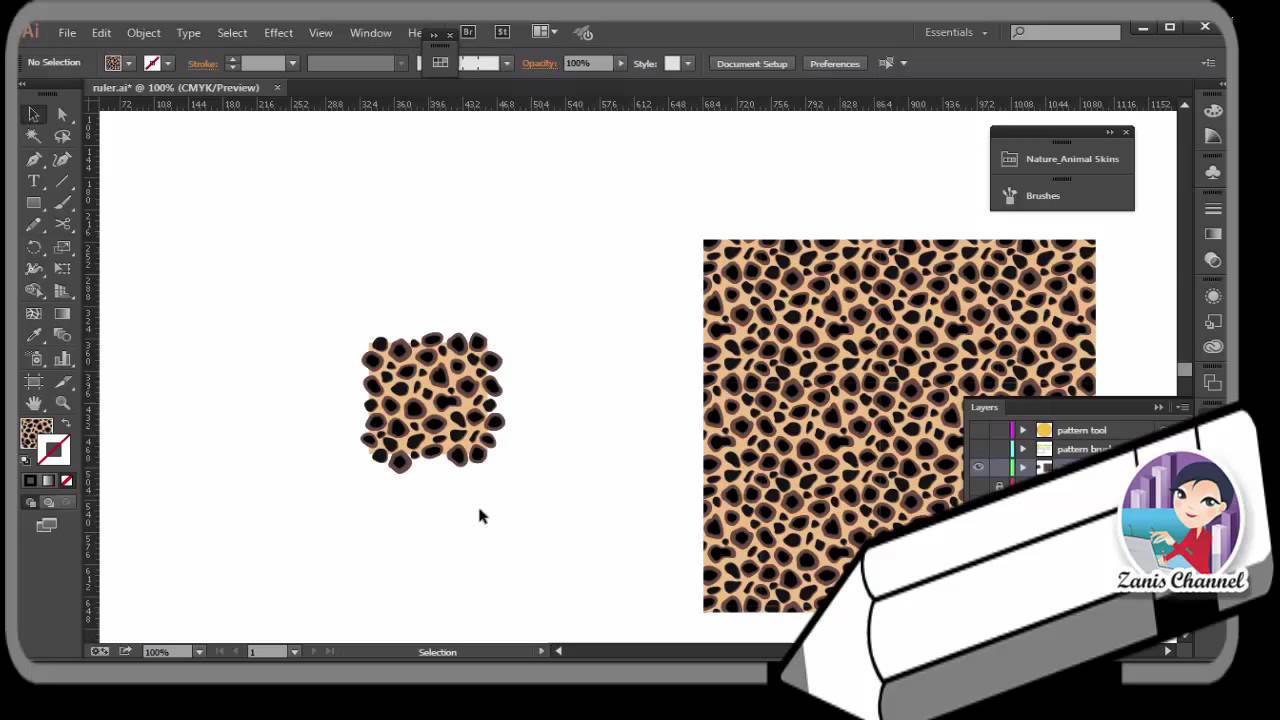Open the Symbols panel club icon
1280x720 pixels.
coord(1213,172)
